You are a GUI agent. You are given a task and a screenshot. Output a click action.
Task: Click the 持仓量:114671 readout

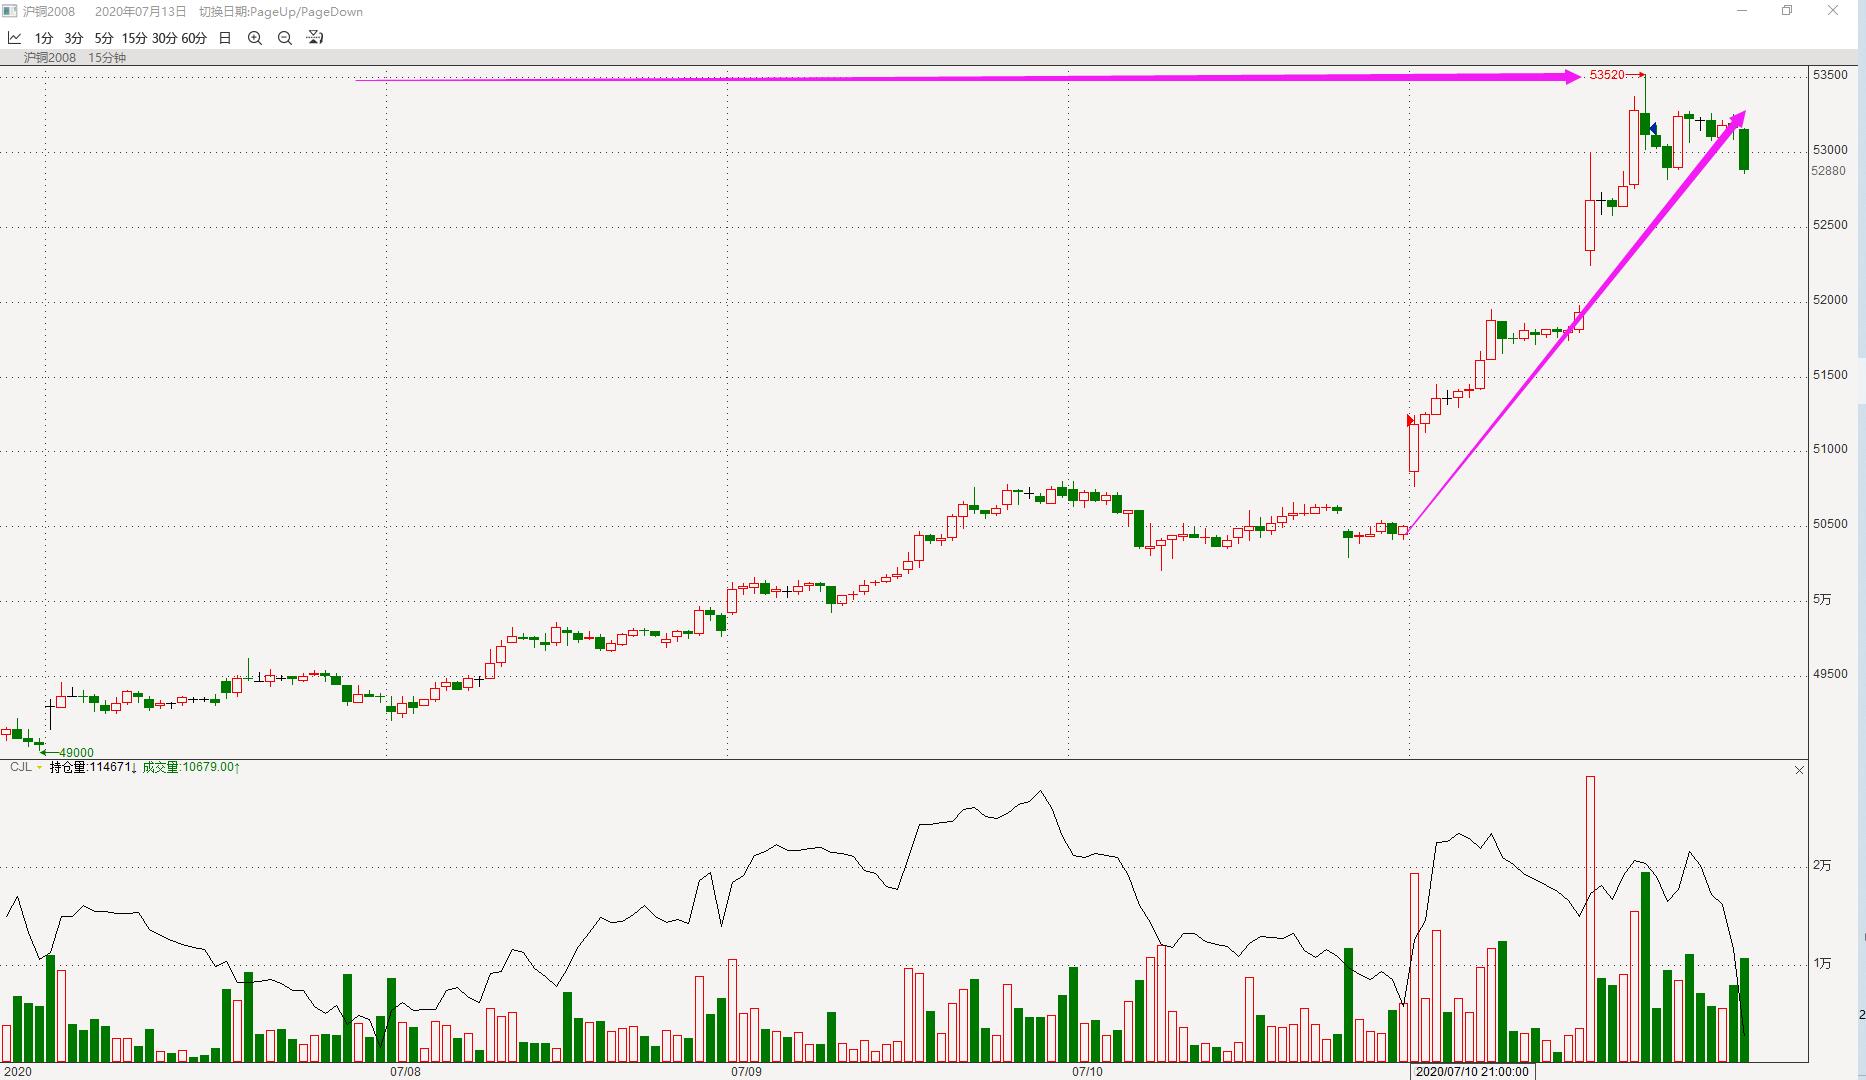coord(93,767)
